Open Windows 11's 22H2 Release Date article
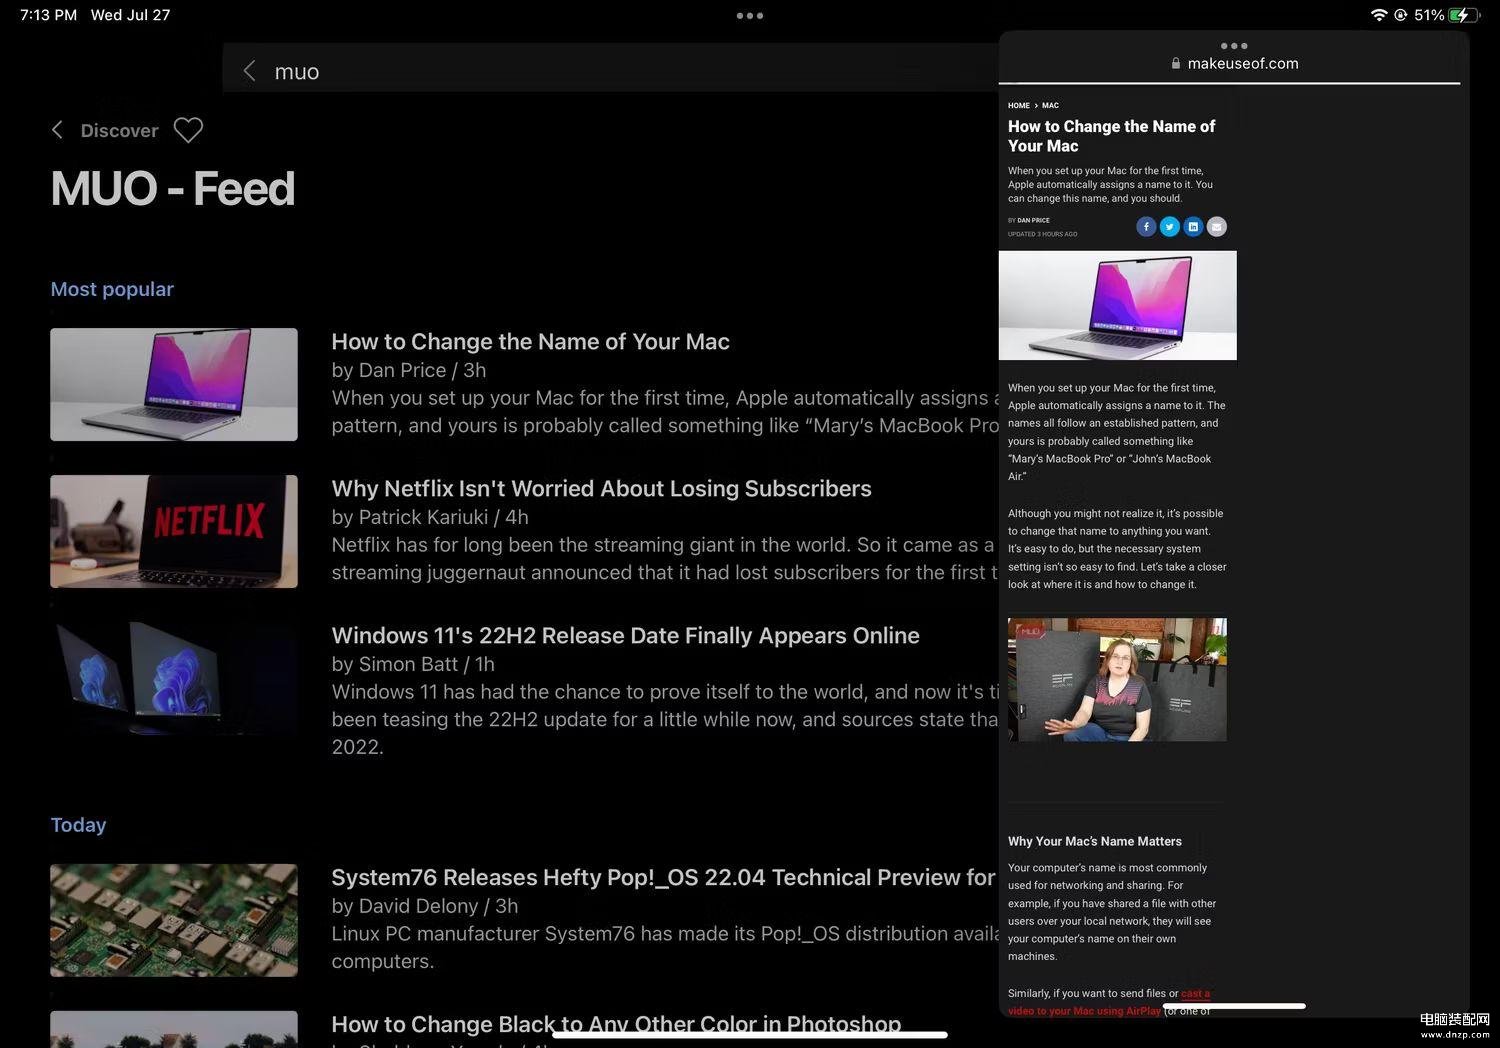 (625, 635)
